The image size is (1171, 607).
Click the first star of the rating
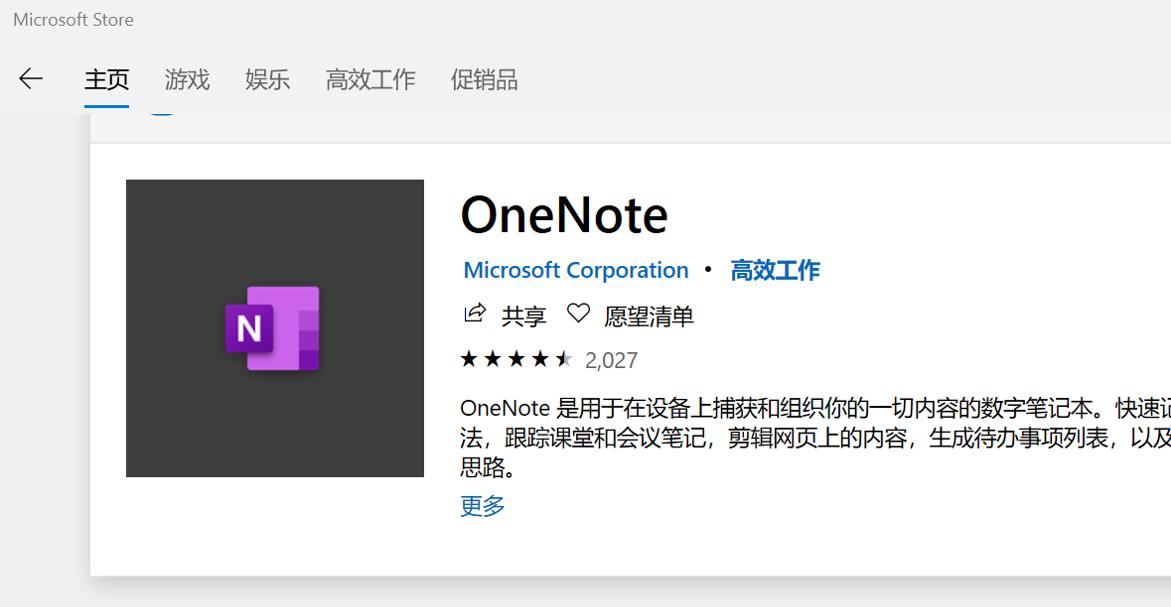pyautogui.click(x=469, y=359)
